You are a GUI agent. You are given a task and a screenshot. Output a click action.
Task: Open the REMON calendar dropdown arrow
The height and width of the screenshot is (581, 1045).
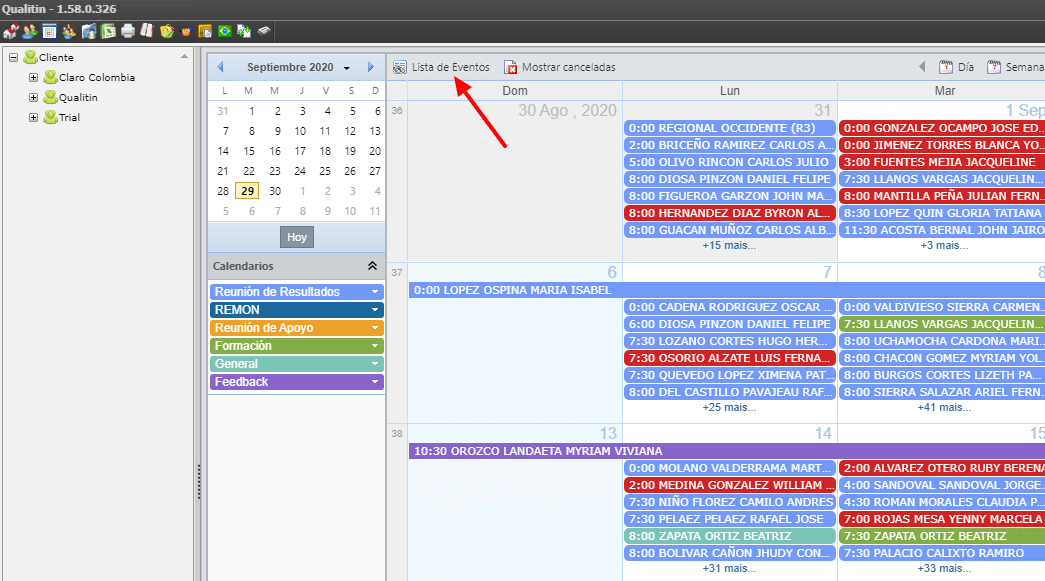(375, 310)
